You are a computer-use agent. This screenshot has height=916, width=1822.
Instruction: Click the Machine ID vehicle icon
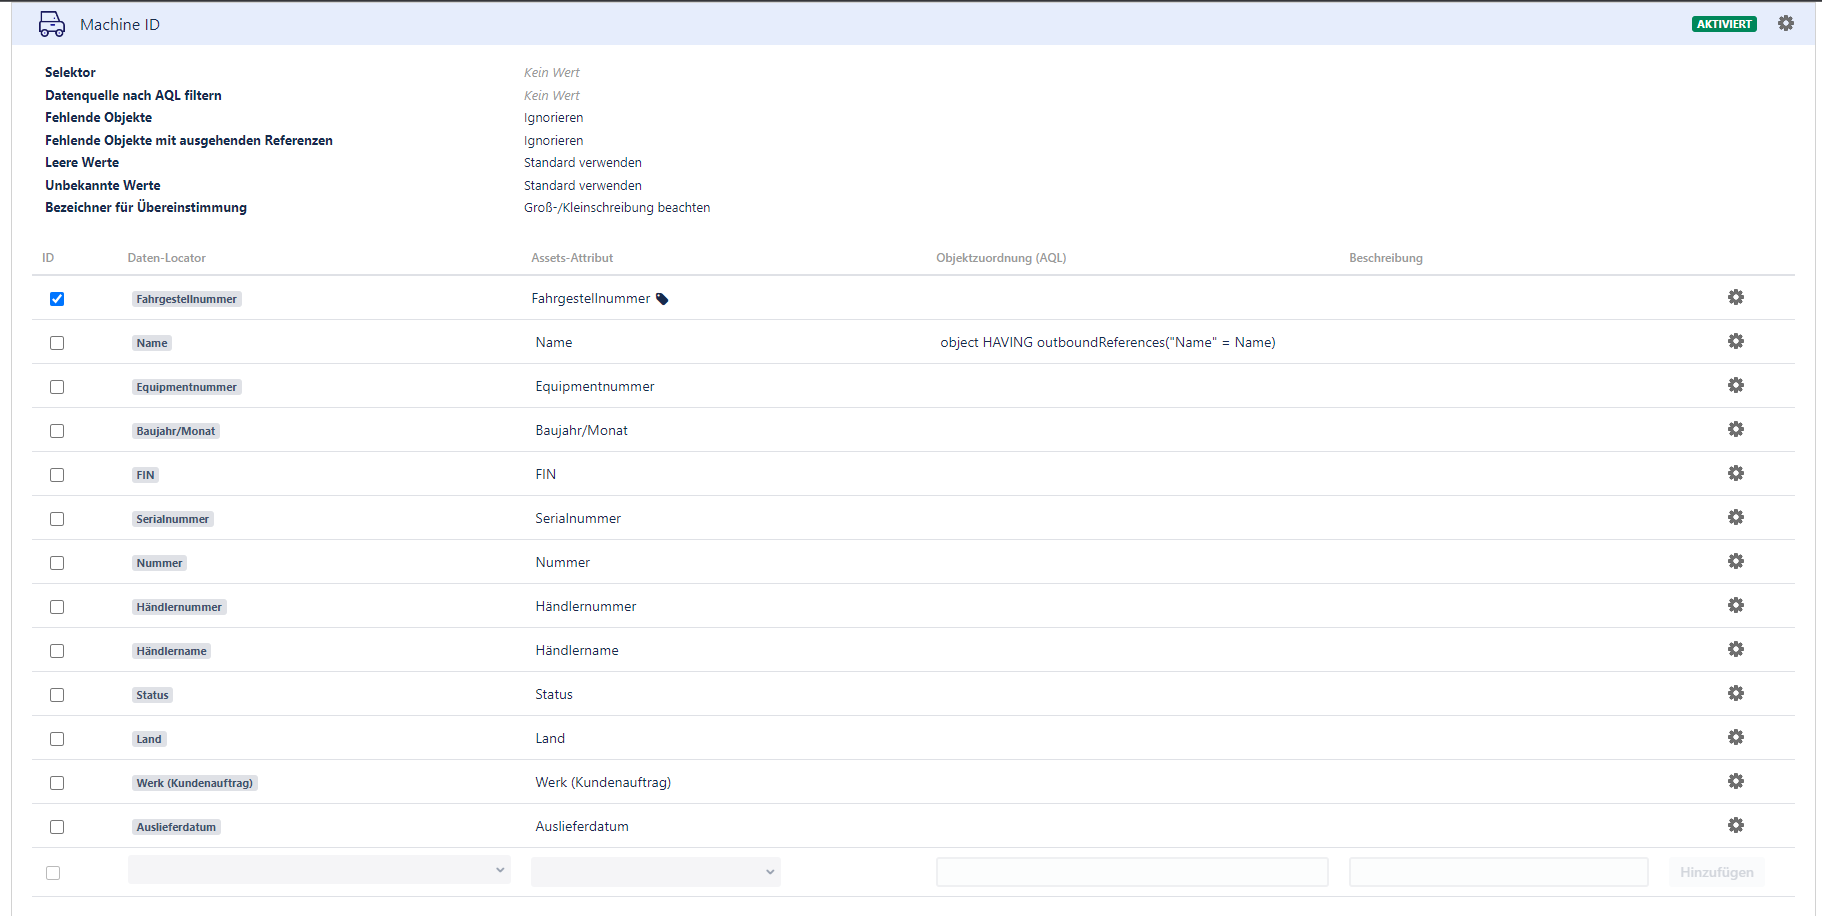pyautogui.click(x=52, y=24)
